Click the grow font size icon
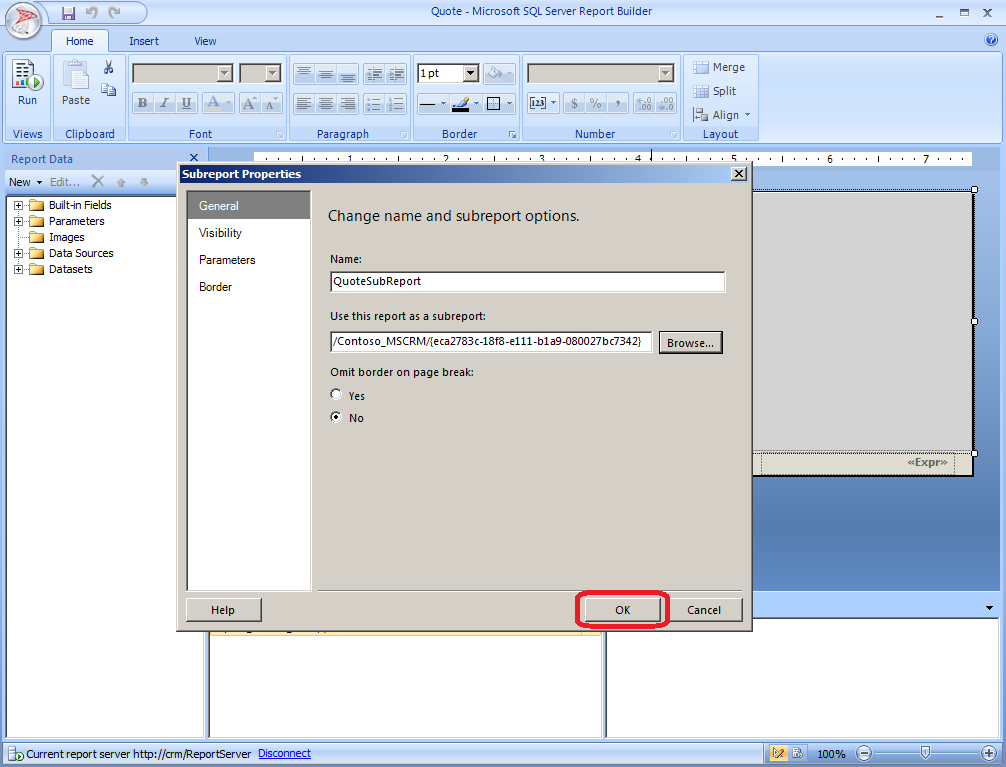Screen dimensions: 1006x767 click(250, 103)
